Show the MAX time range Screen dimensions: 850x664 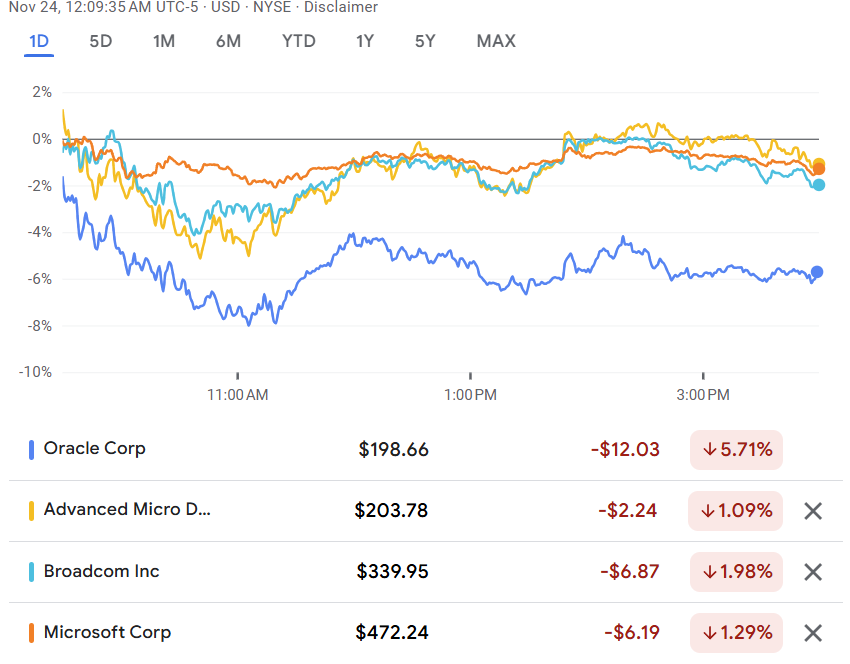click(496, 41)
